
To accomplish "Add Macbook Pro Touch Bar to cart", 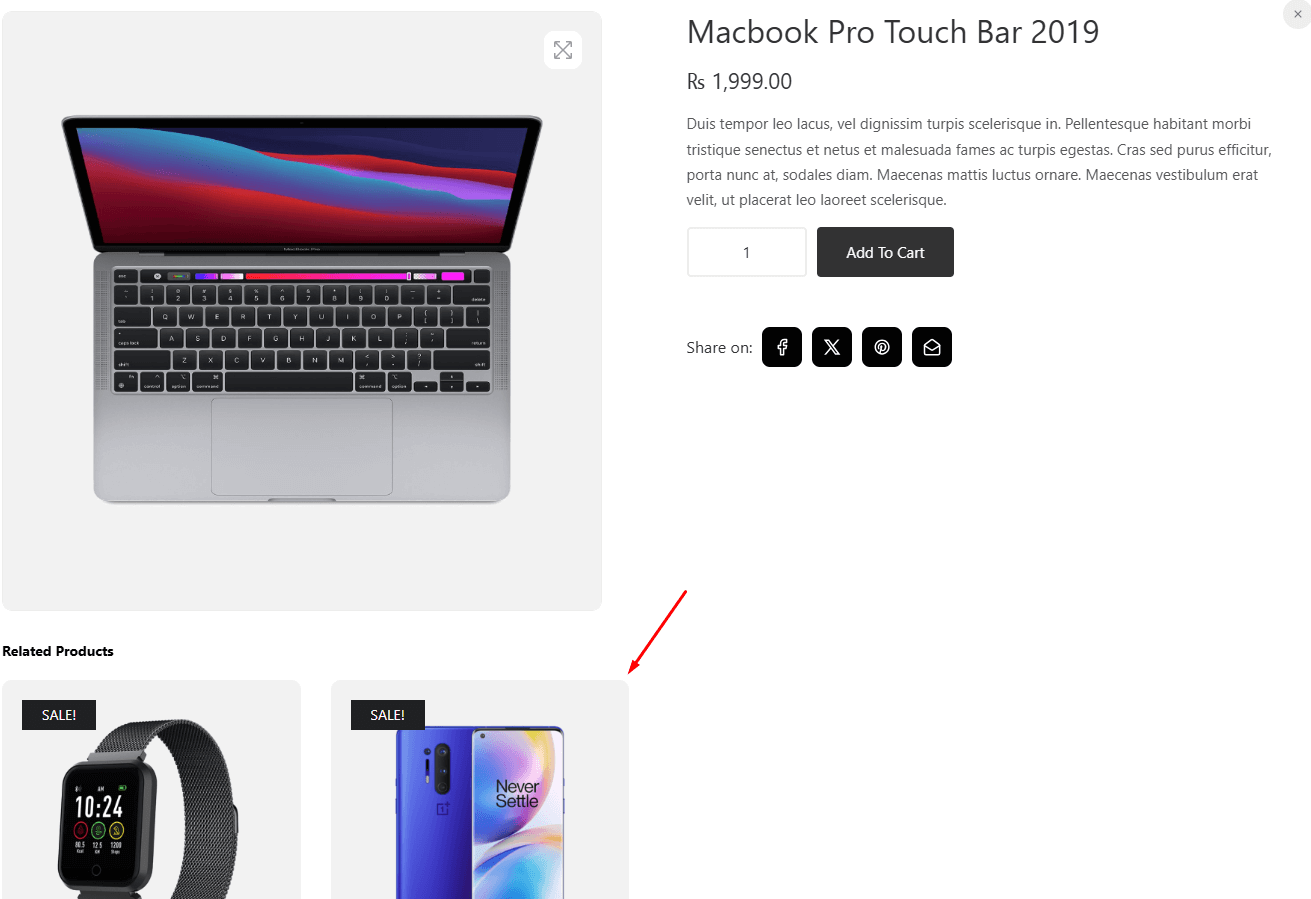I will click(884, 252).
